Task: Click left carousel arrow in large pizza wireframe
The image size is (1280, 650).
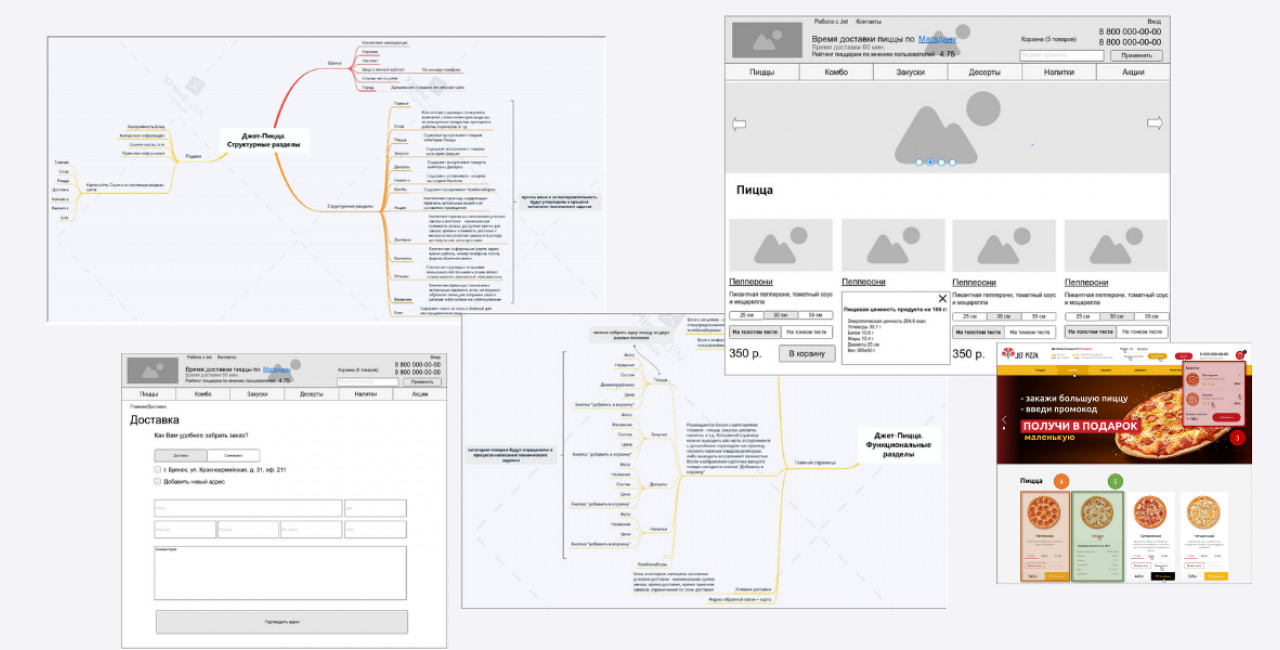Action: (x=740, y=124)
